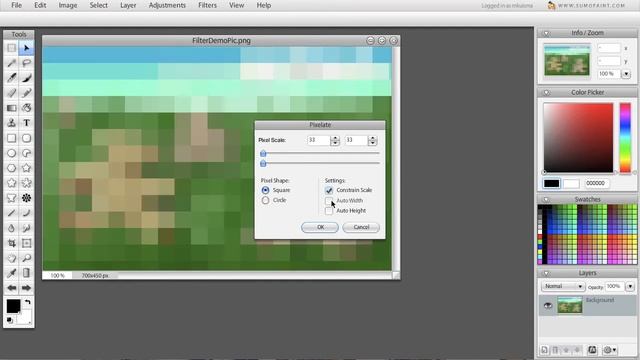The image size is (640, 360).
Task: Add new layer in Layers panel
Action: tap(544, 350)
